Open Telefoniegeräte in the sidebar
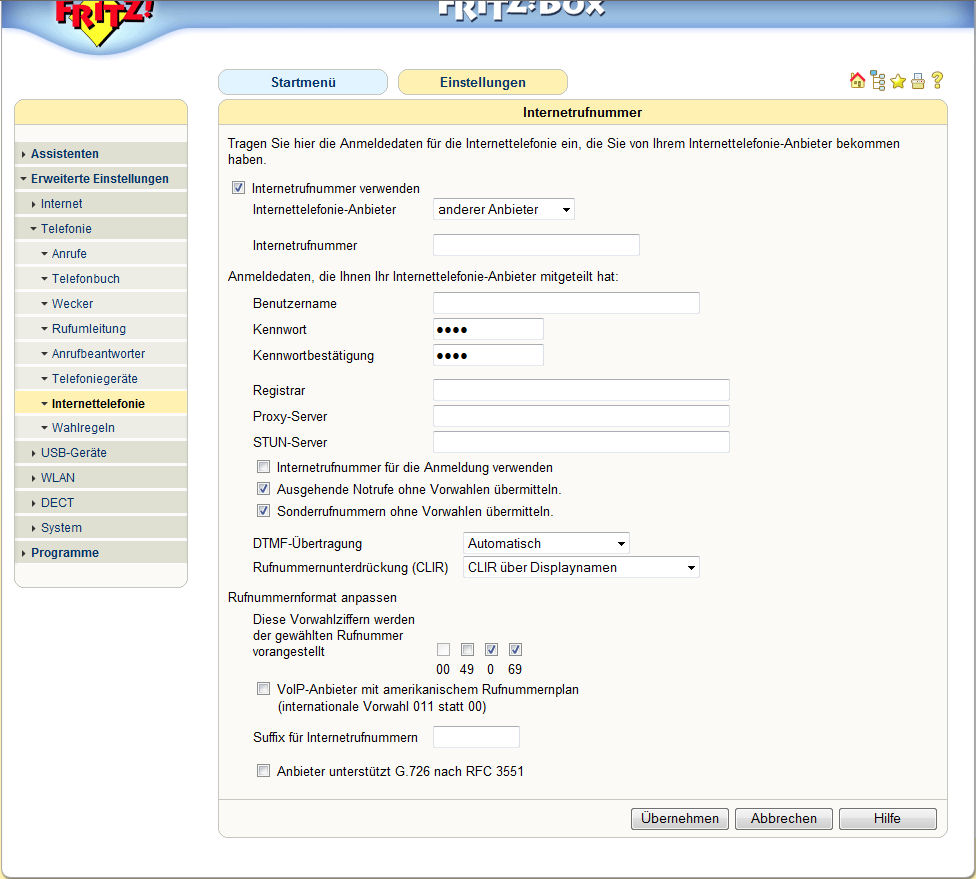 (x=101, y=378)
